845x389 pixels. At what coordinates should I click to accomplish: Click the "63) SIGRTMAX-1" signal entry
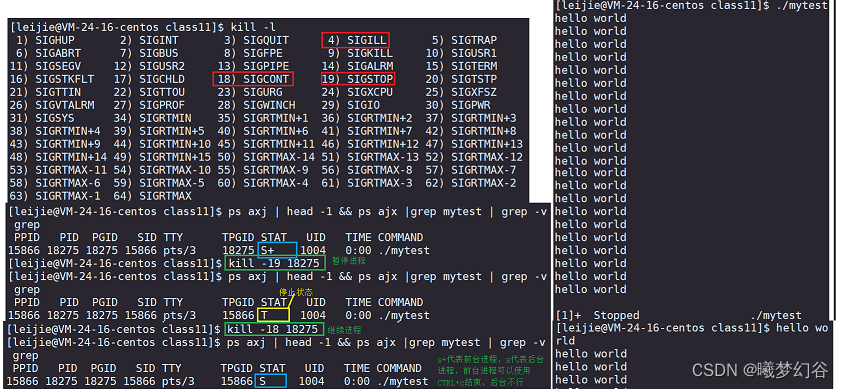pyautogui.click(x=54, y=196)
